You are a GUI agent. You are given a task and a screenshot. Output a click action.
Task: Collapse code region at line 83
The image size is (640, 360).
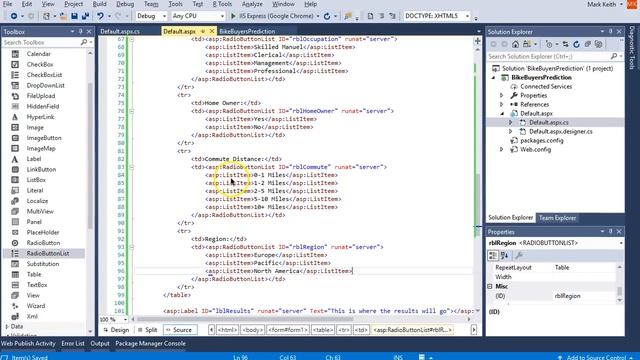[x=131, y=167]
